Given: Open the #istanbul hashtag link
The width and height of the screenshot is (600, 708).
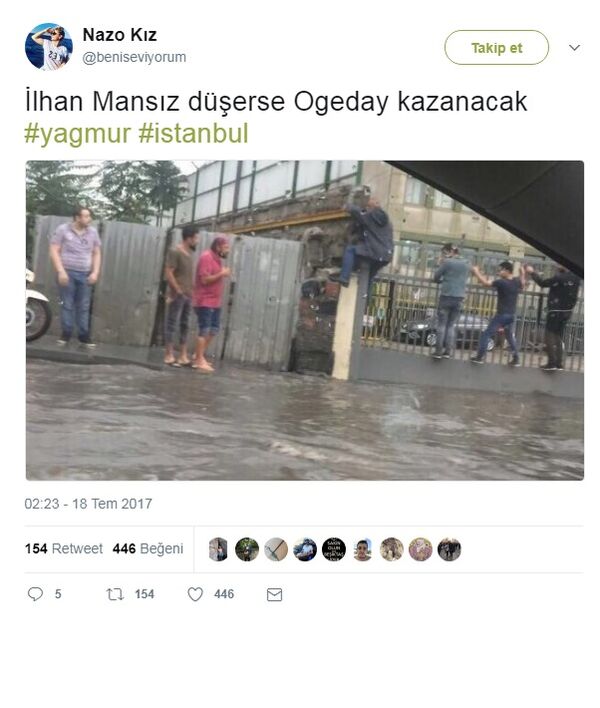Looking at the screenshot, I should click(x=193, y=134).
